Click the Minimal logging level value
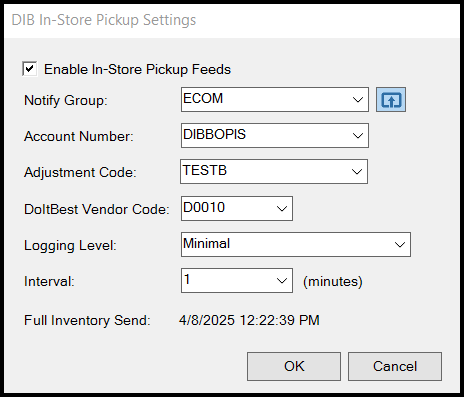 point(207,243)
